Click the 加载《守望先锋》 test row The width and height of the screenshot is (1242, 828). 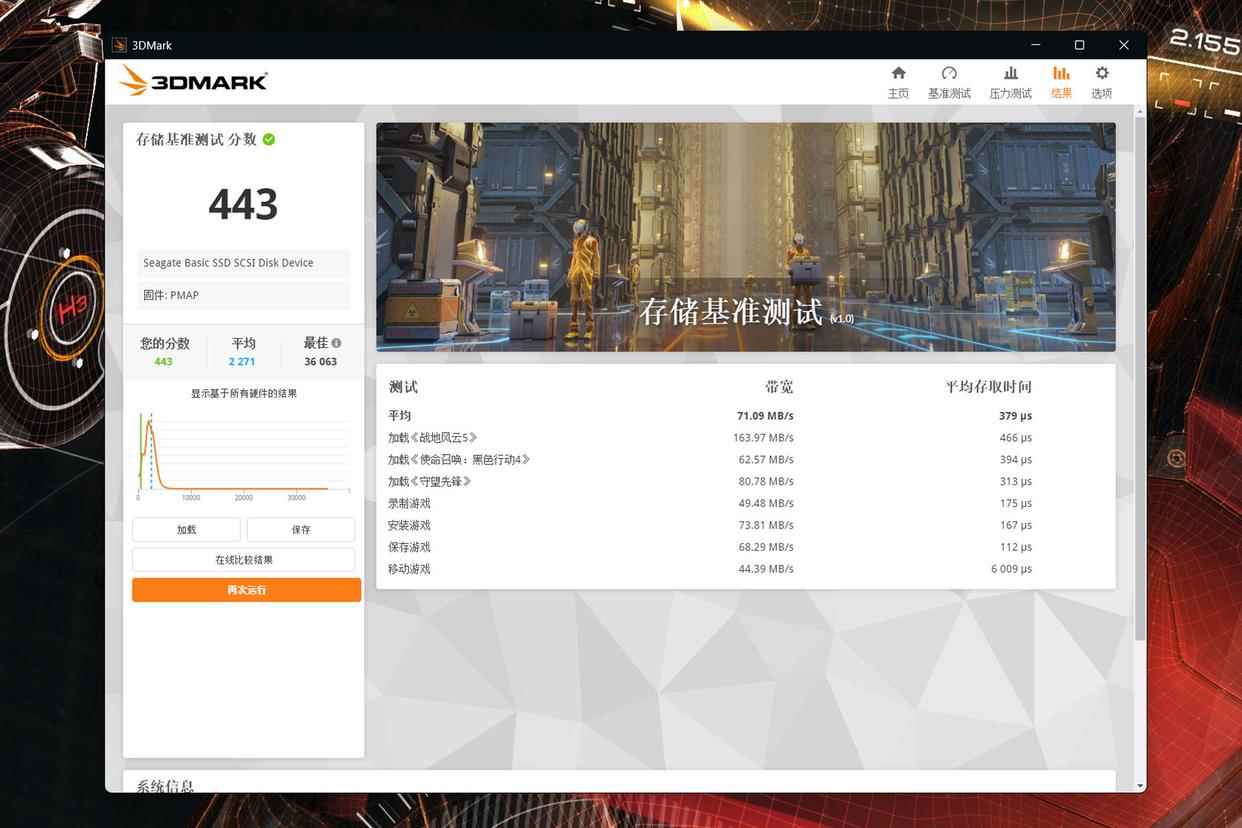coord(745,481)
